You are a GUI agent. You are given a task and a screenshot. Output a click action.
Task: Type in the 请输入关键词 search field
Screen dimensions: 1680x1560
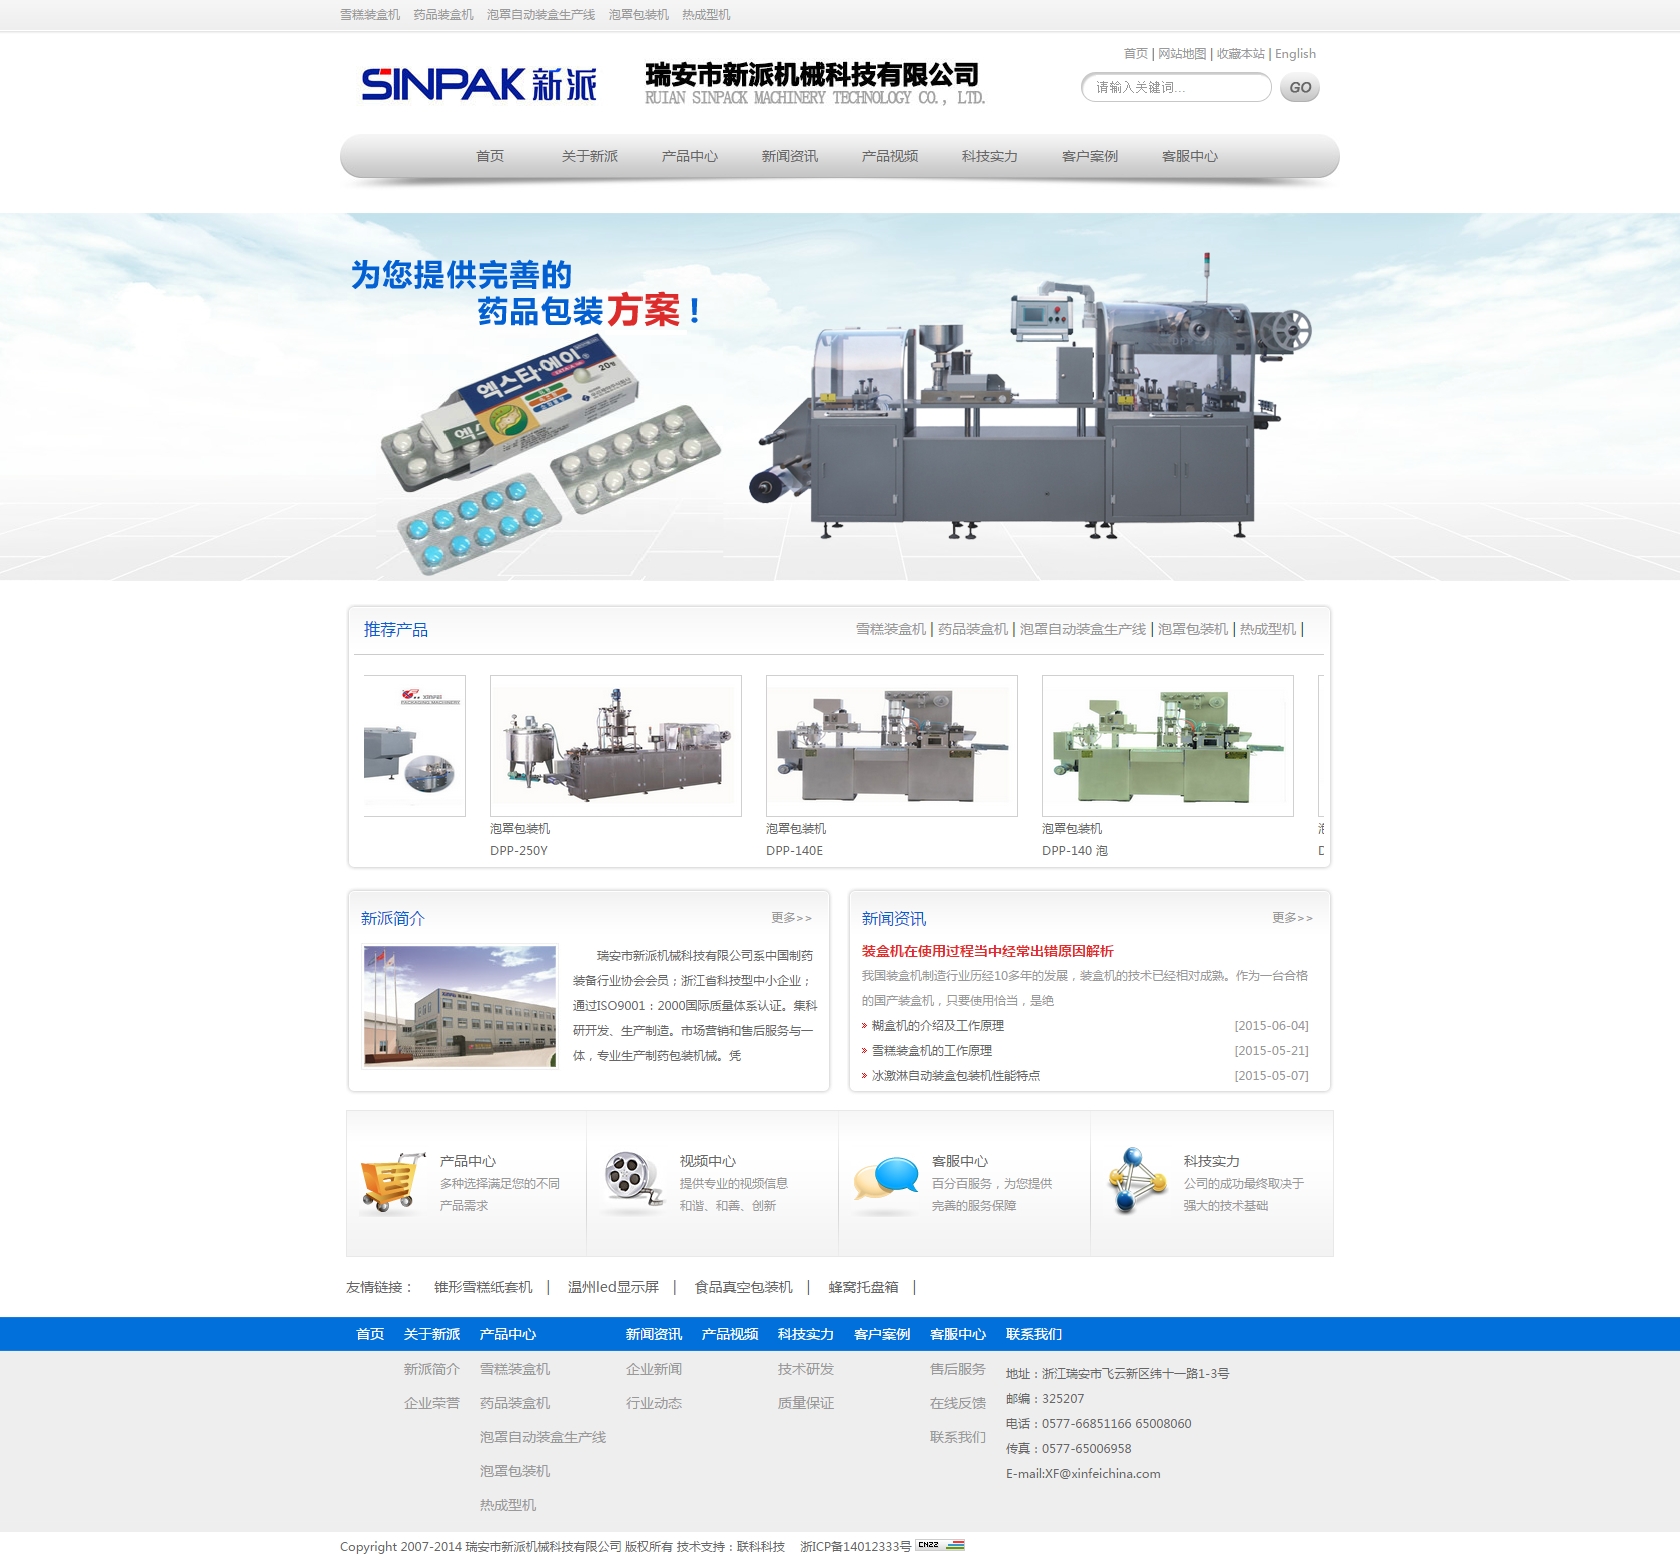(x=1174, y=88)
